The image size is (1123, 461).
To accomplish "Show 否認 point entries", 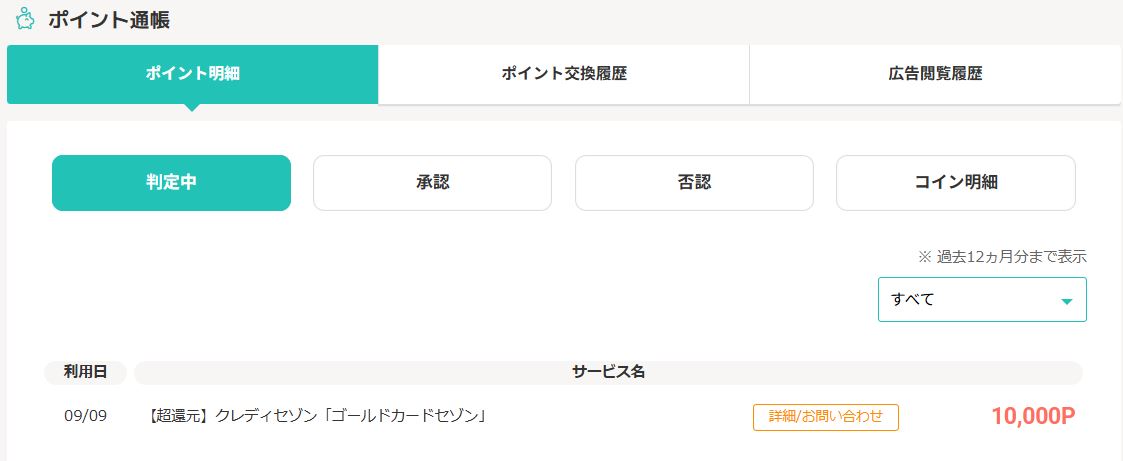I will (x=694, y=183).
